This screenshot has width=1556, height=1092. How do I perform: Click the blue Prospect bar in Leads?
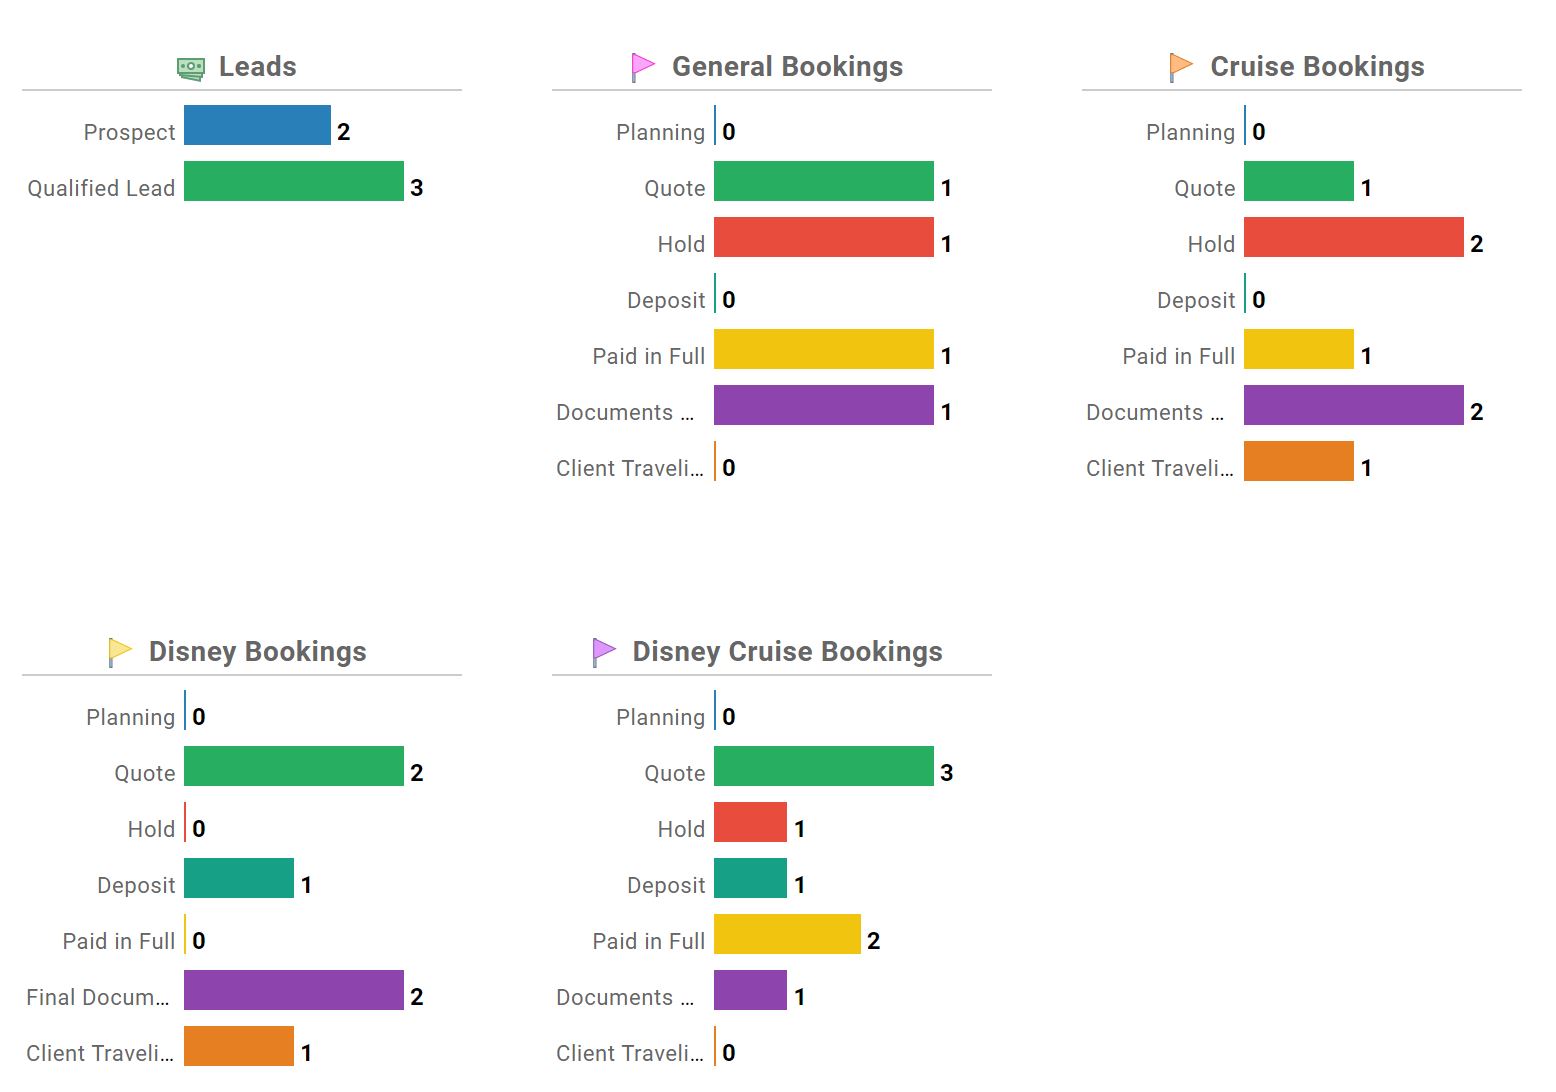[x=257, y=125]
